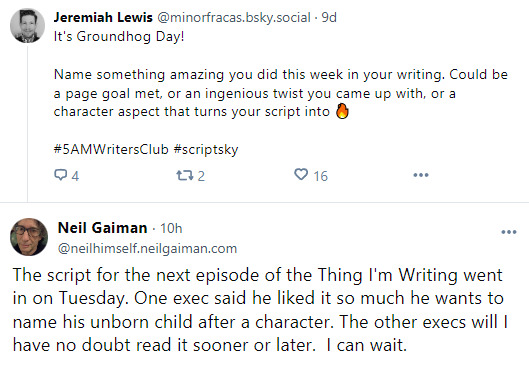Screen dimensions: 529x365
Task: Click the reply count number 4
Action: point(75,176)
